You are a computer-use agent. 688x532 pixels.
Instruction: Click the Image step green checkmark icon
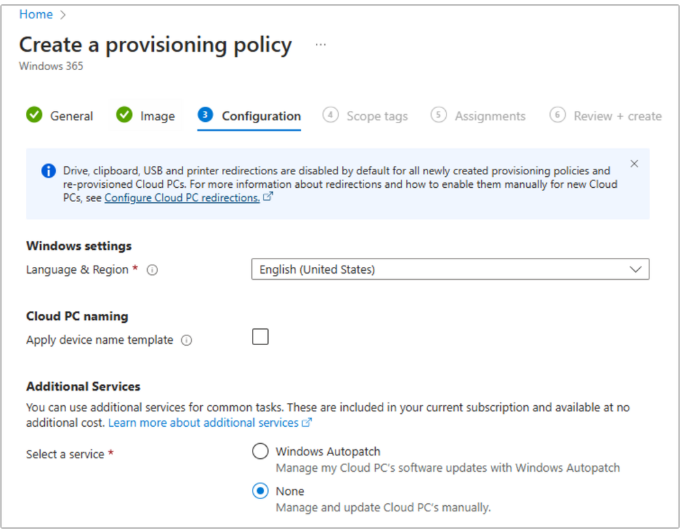(x=124, y=116)
